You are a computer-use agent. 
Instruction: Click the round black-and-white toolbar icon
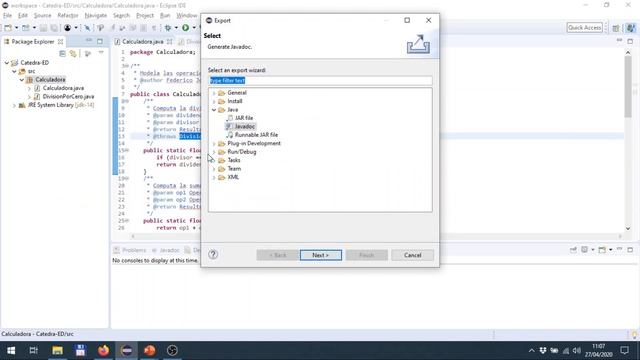tap(67, 28)
